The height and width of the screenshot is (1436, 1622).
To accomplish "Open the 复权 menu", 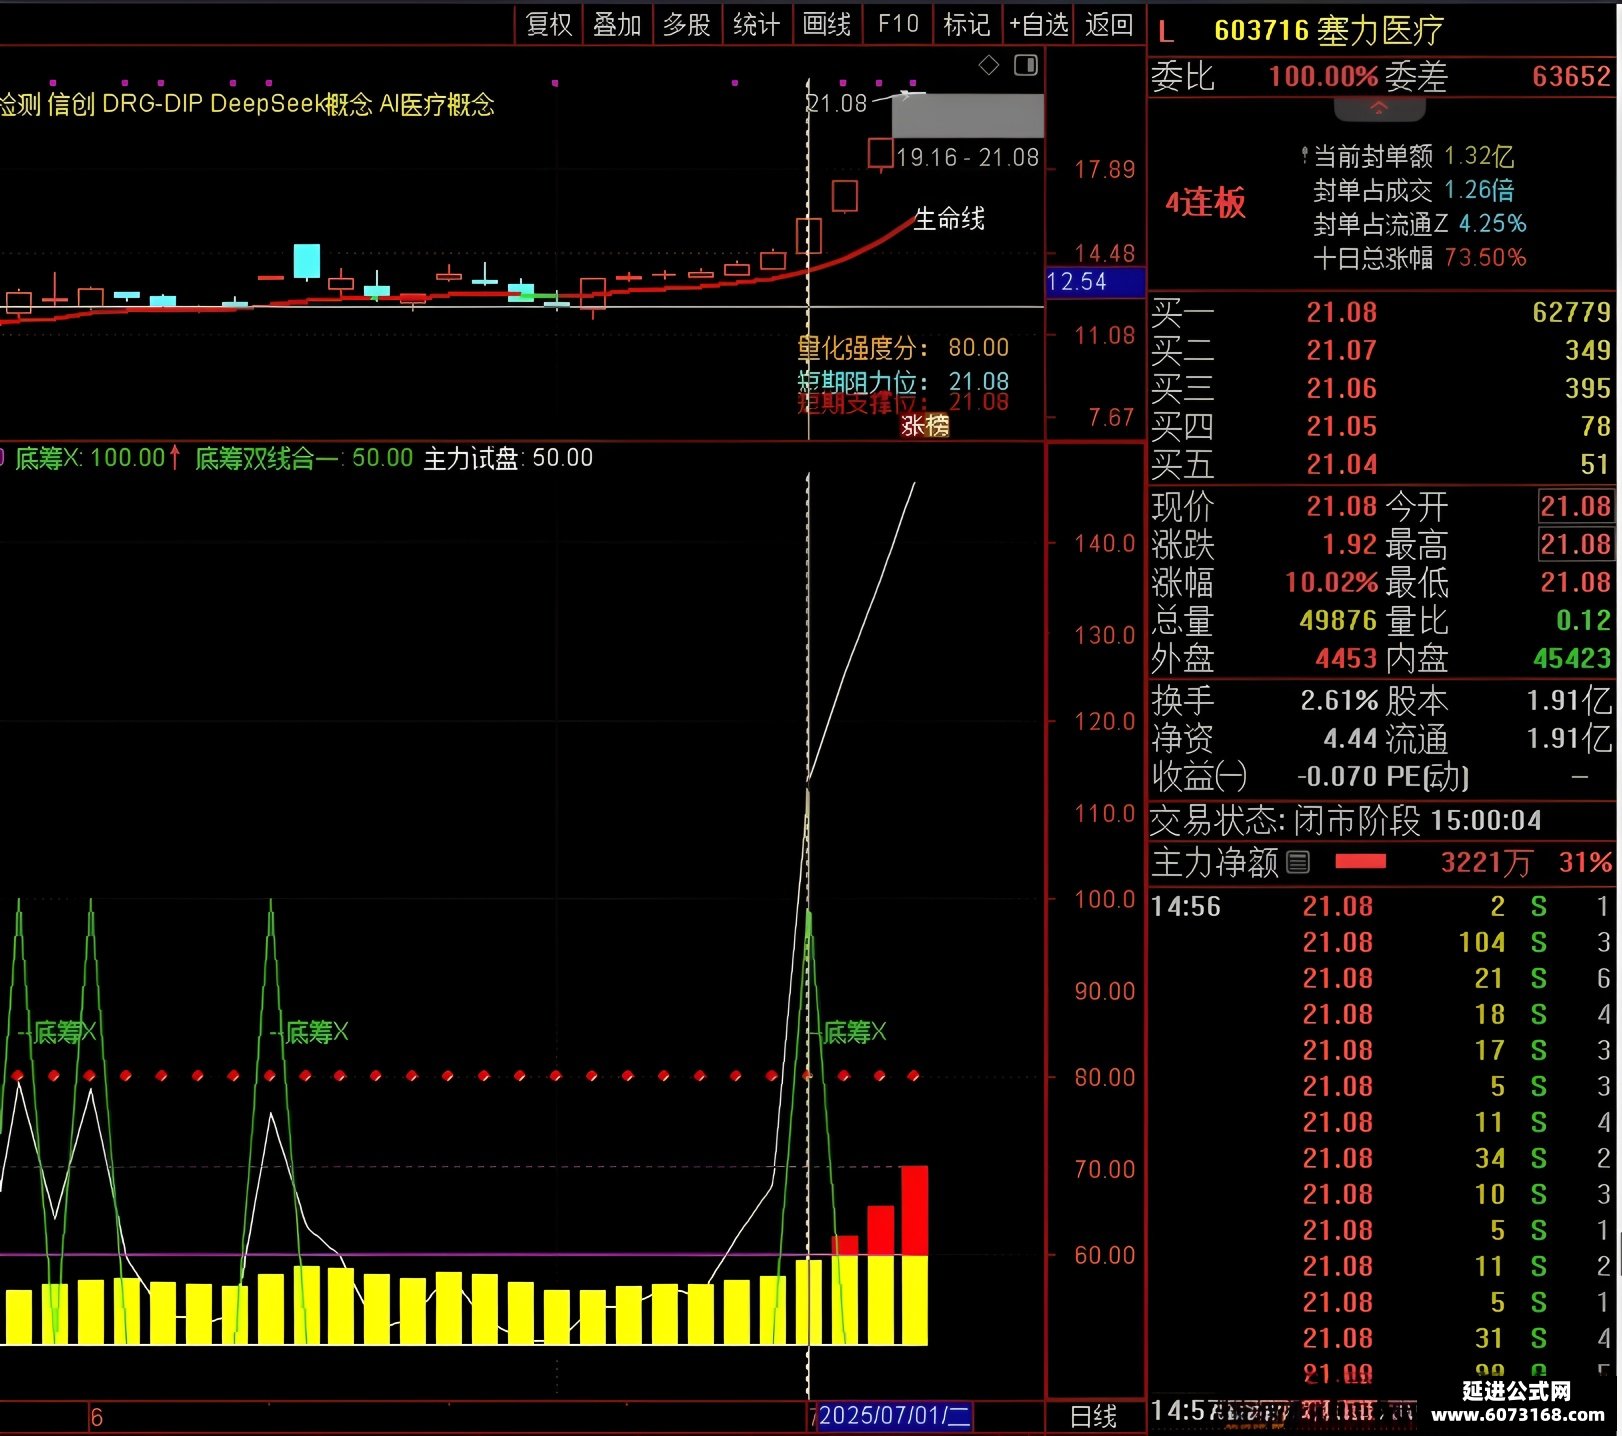I will (549, 24).
